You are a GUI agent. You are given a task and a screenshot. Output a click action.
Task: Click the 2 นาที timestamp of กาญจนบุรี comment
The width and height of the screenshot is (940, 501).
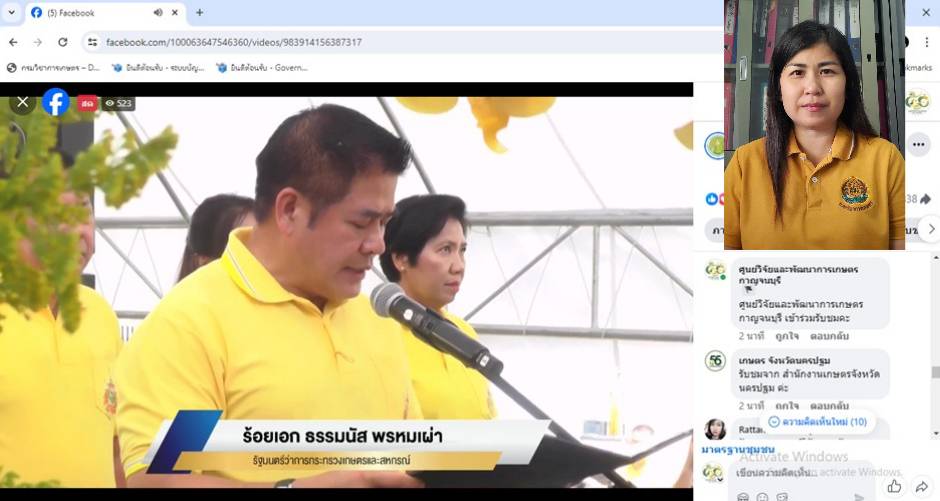[x=751, y=336]
